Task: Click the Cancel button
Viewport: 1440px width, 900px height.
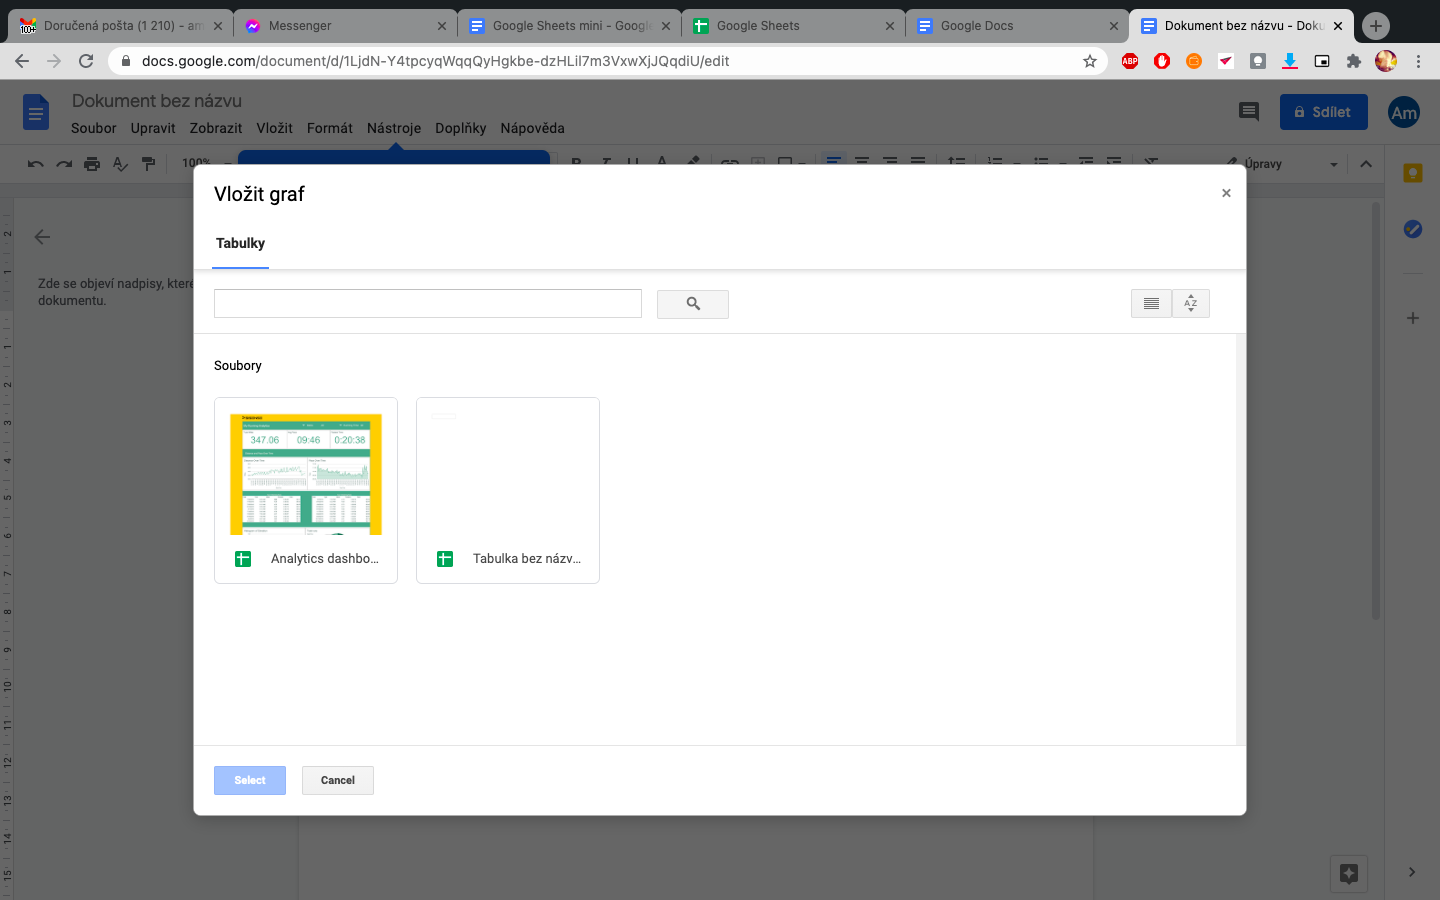Action: pos(338,780)
